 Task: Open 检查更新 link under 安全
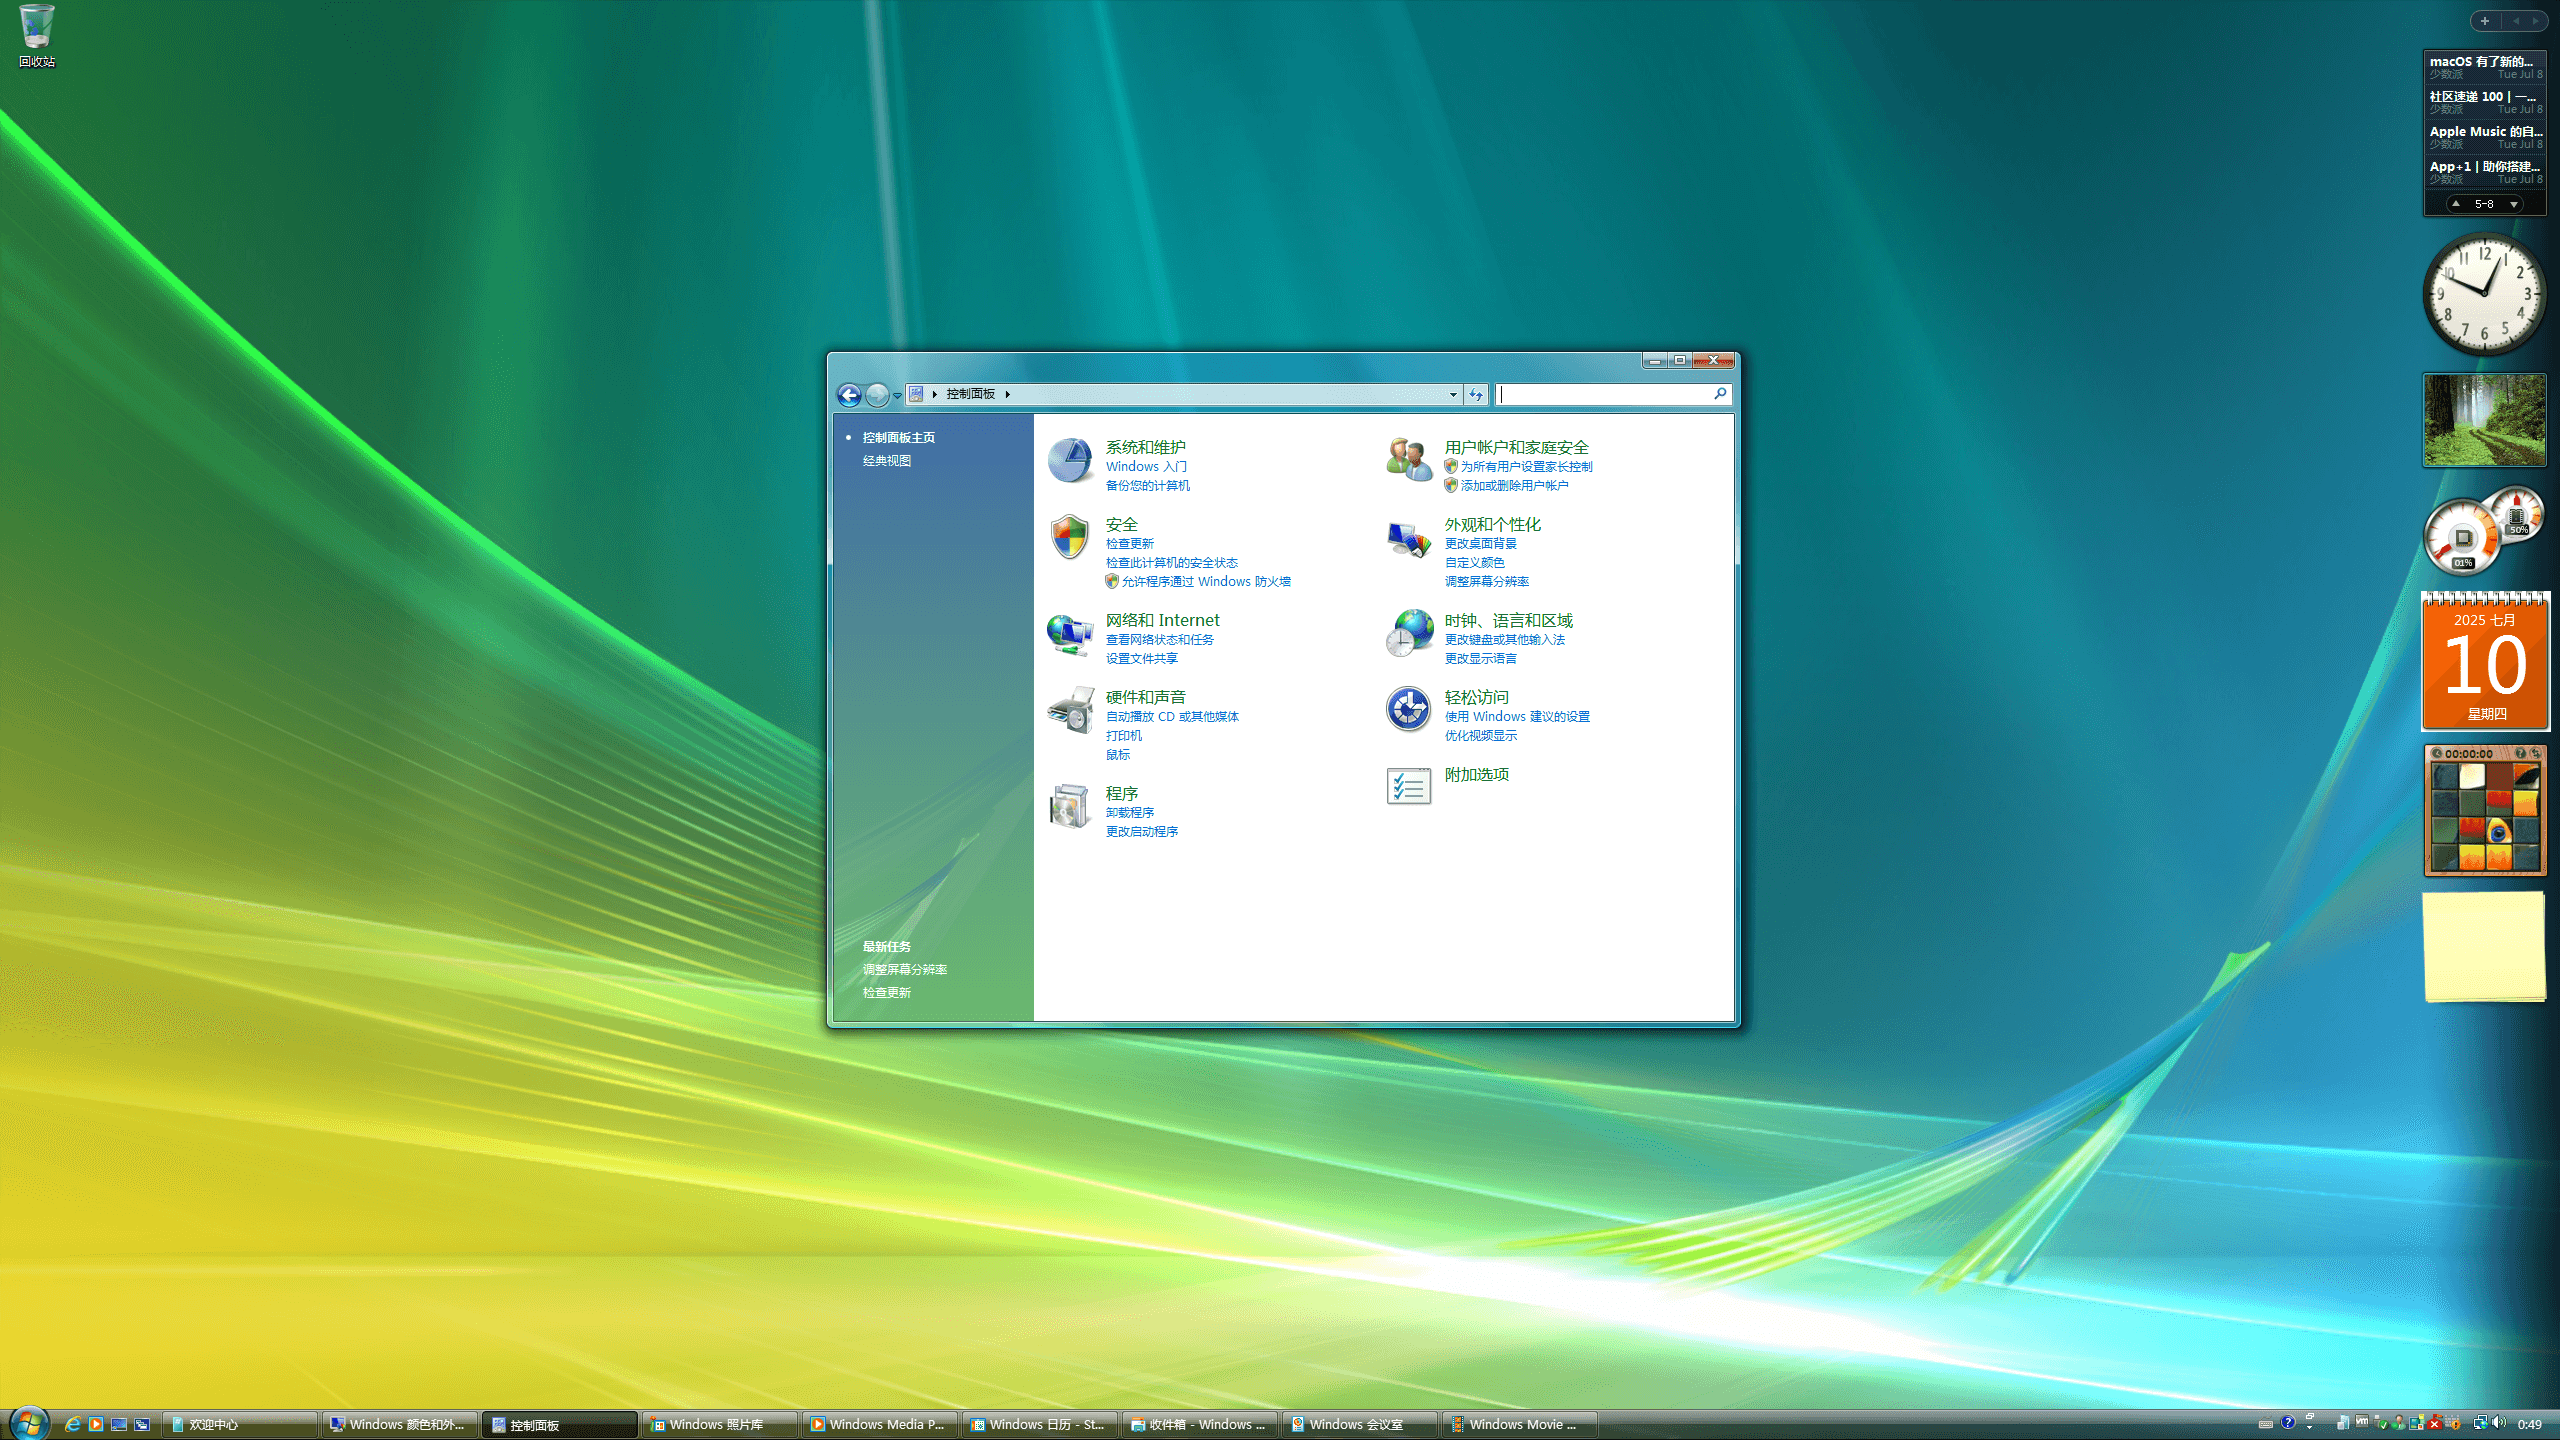[1129, 544]
